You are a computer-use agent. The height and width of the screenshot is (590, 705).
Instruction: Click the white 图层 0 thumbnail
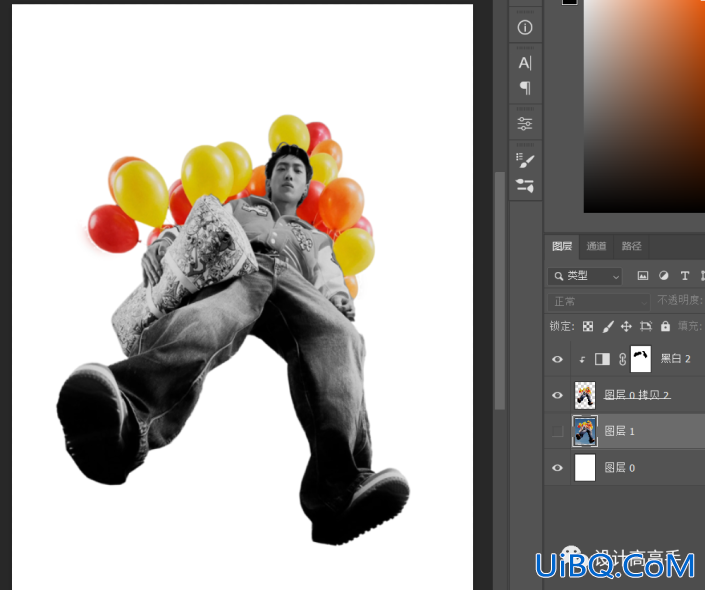585,468
